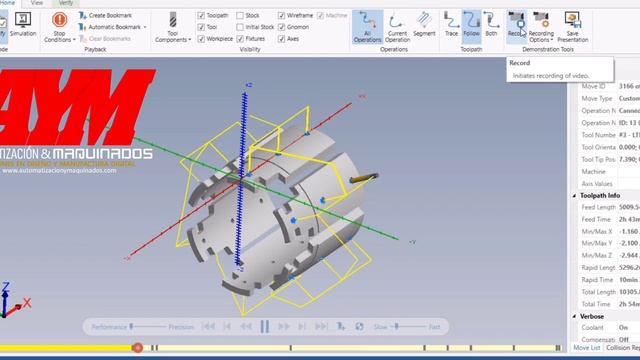This screenshot has height=360, width=640.
Task: Open the Verify ribbon tab
Action: coord(66,3)
